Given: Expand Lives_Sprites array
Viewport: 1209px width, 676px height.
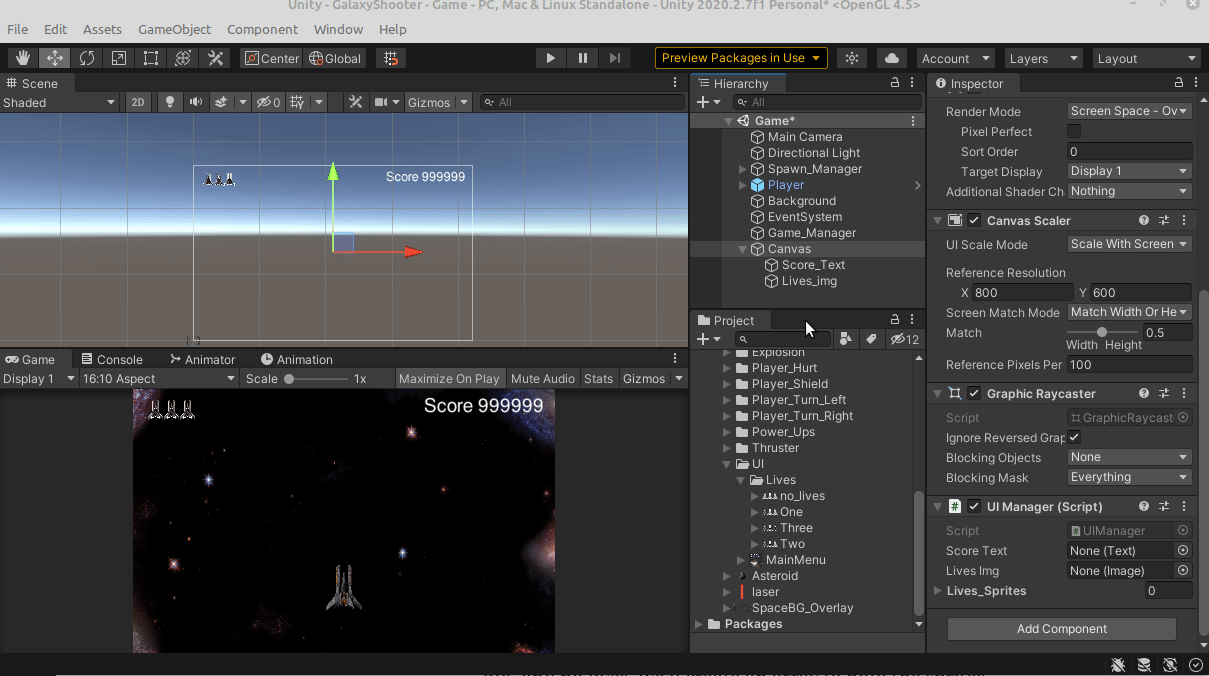Looking at the screenshot, I should (x=939, y=591).
